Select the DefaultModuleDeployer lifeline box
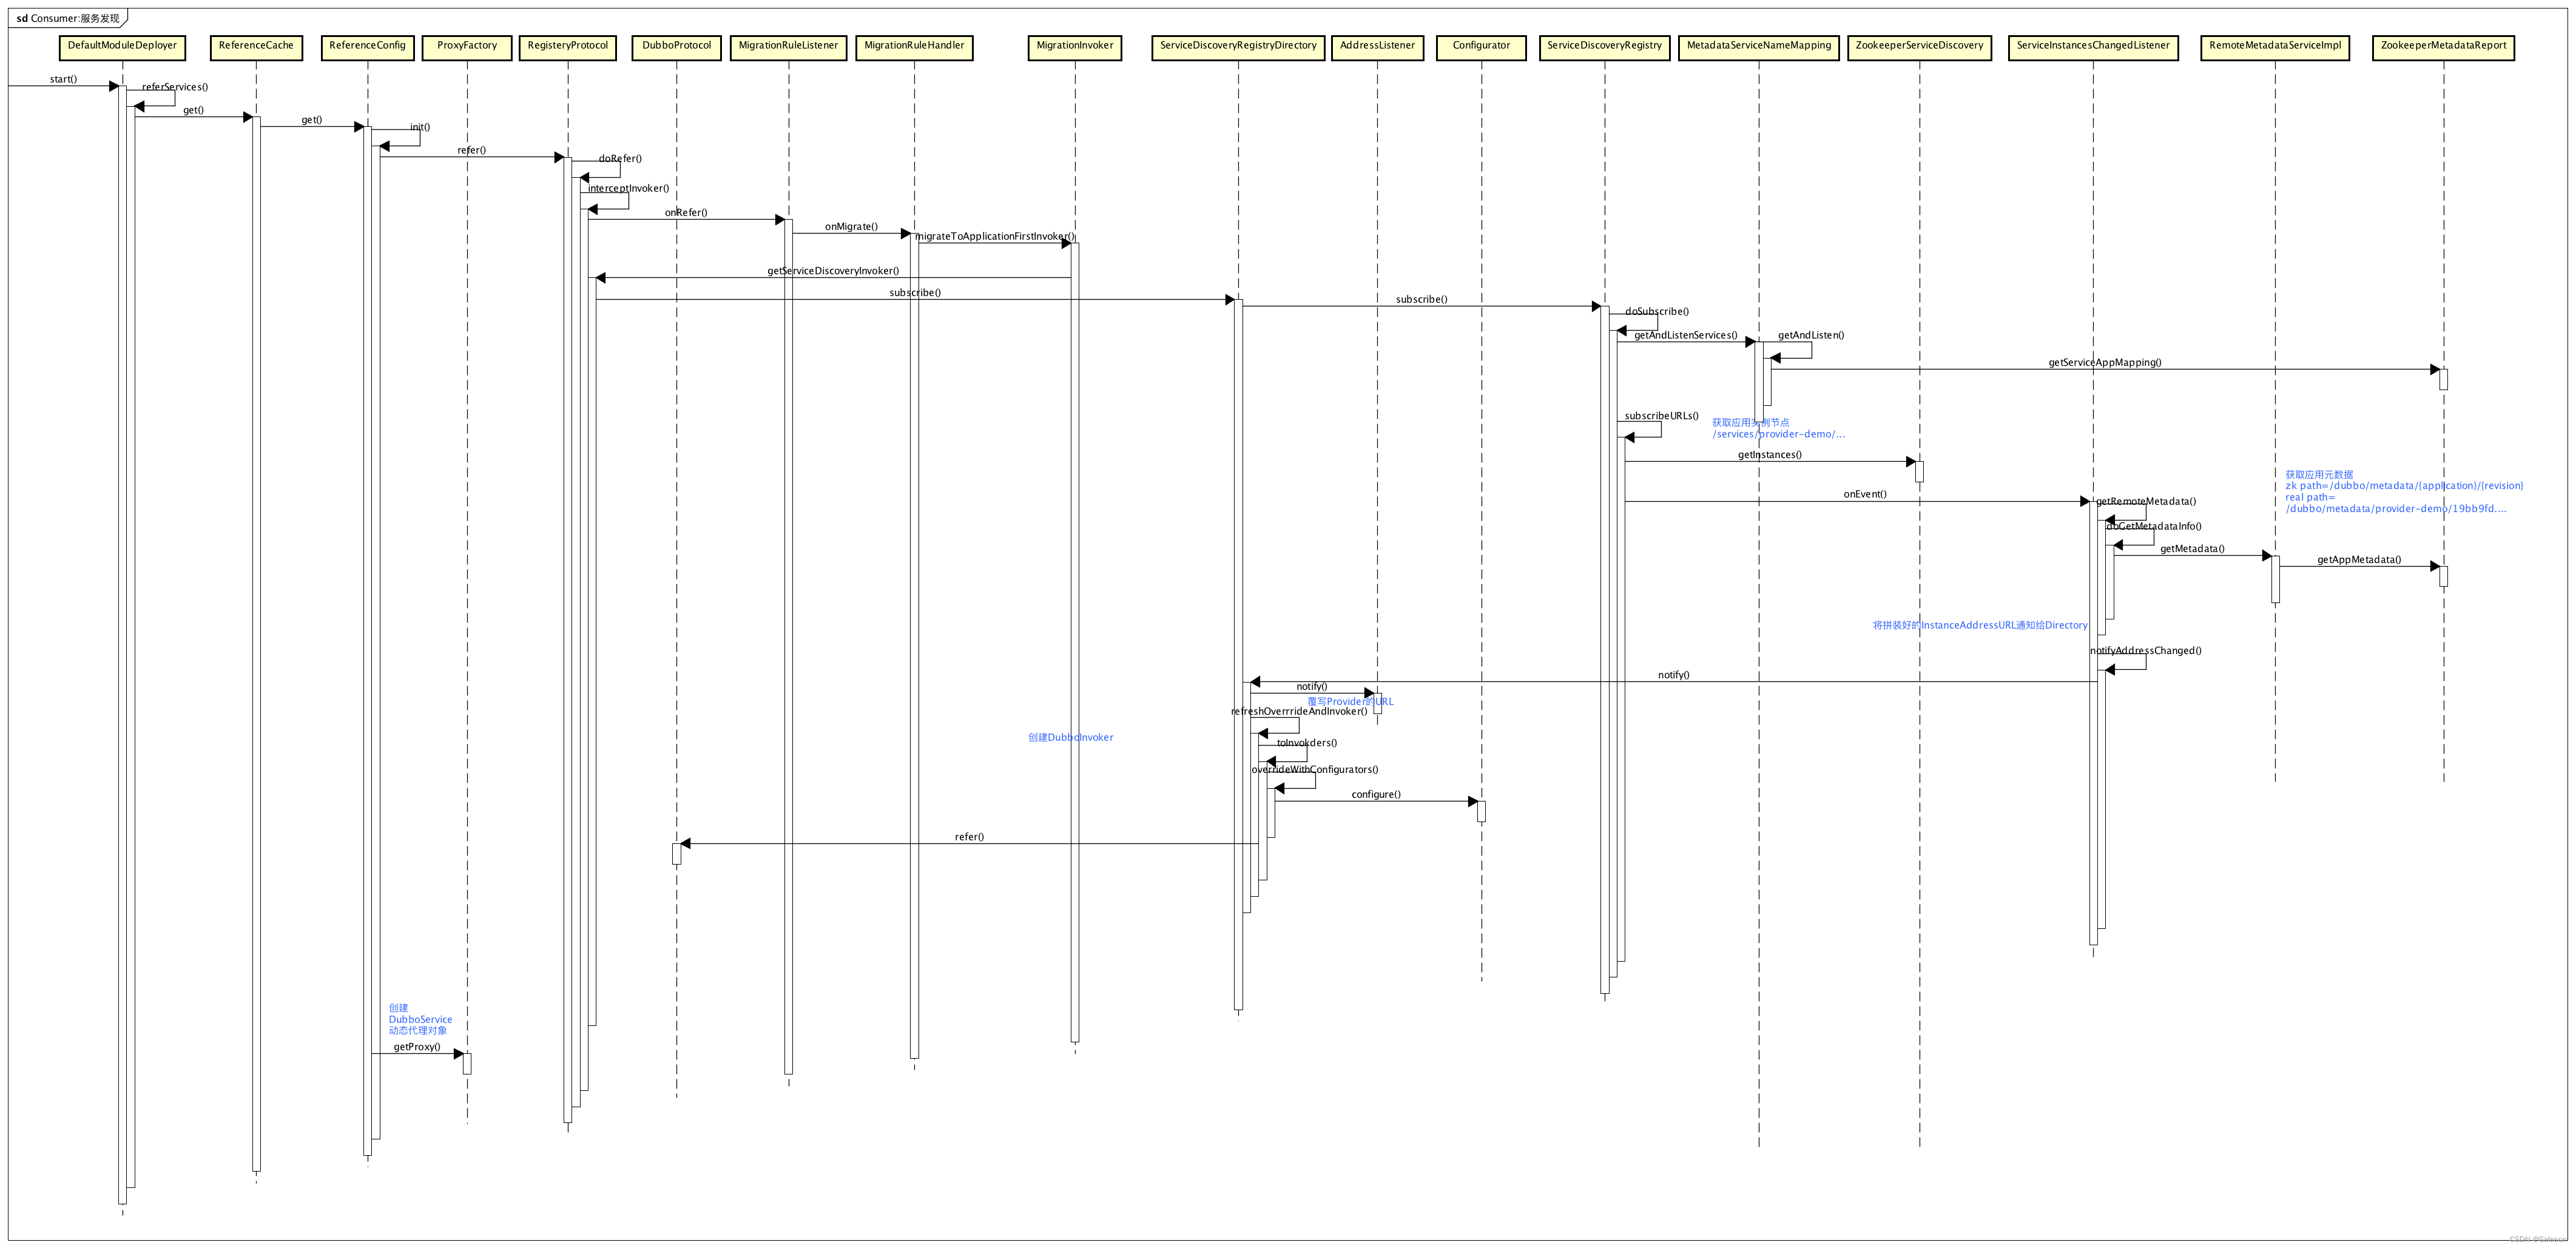The image size is (2576, 1248). (x=122, y=47)
